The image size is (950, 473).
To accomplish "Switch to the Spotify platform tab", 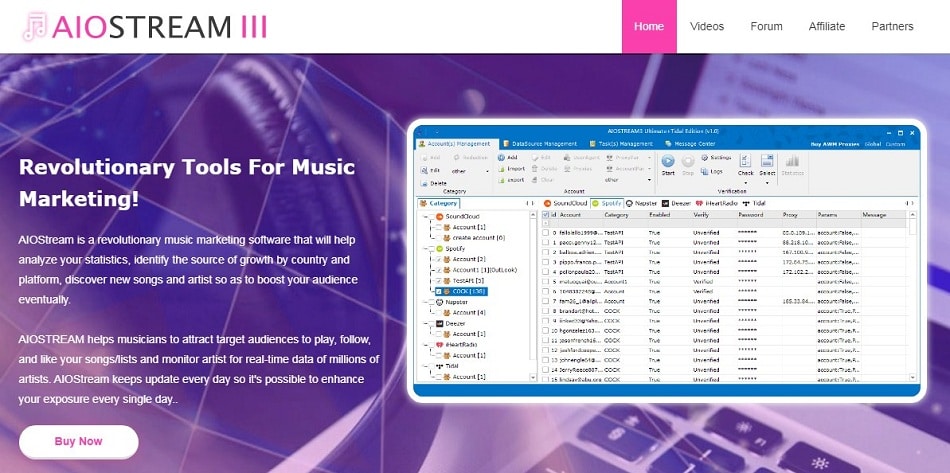I will pos(607,203).
